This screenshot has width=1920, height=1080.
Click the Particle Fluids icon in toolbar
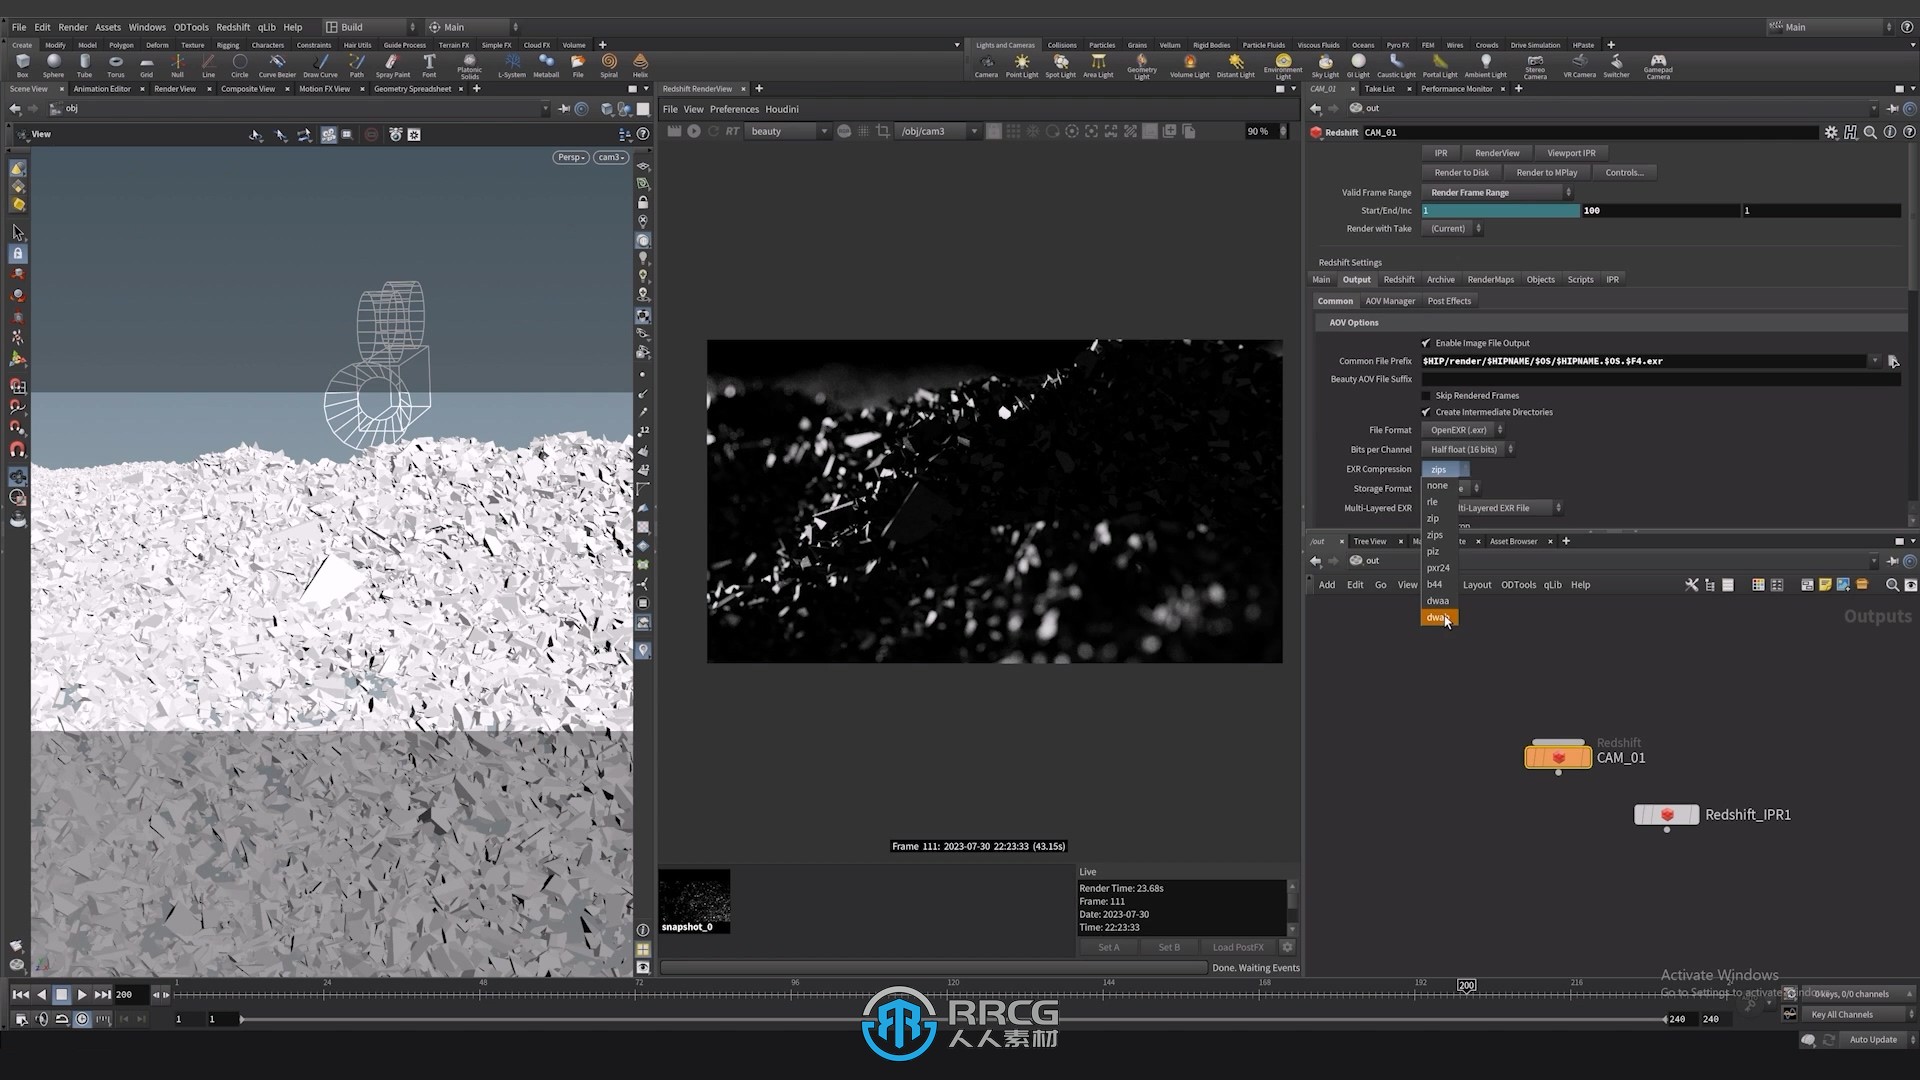(x=1262, y=45)
